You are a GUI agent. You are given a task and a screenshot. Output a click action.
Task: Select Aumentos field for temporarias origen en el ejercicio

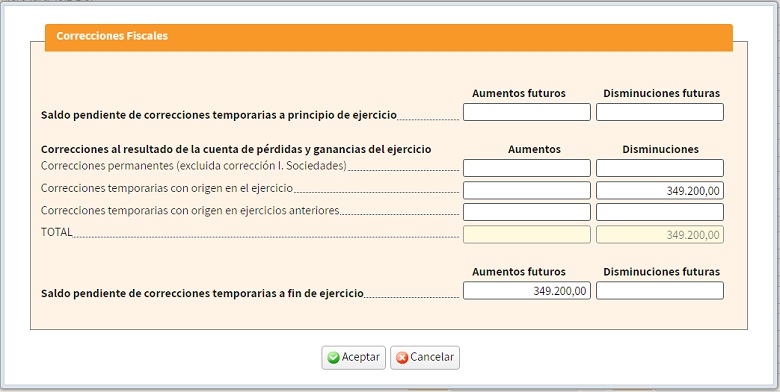tap(527, 190)
